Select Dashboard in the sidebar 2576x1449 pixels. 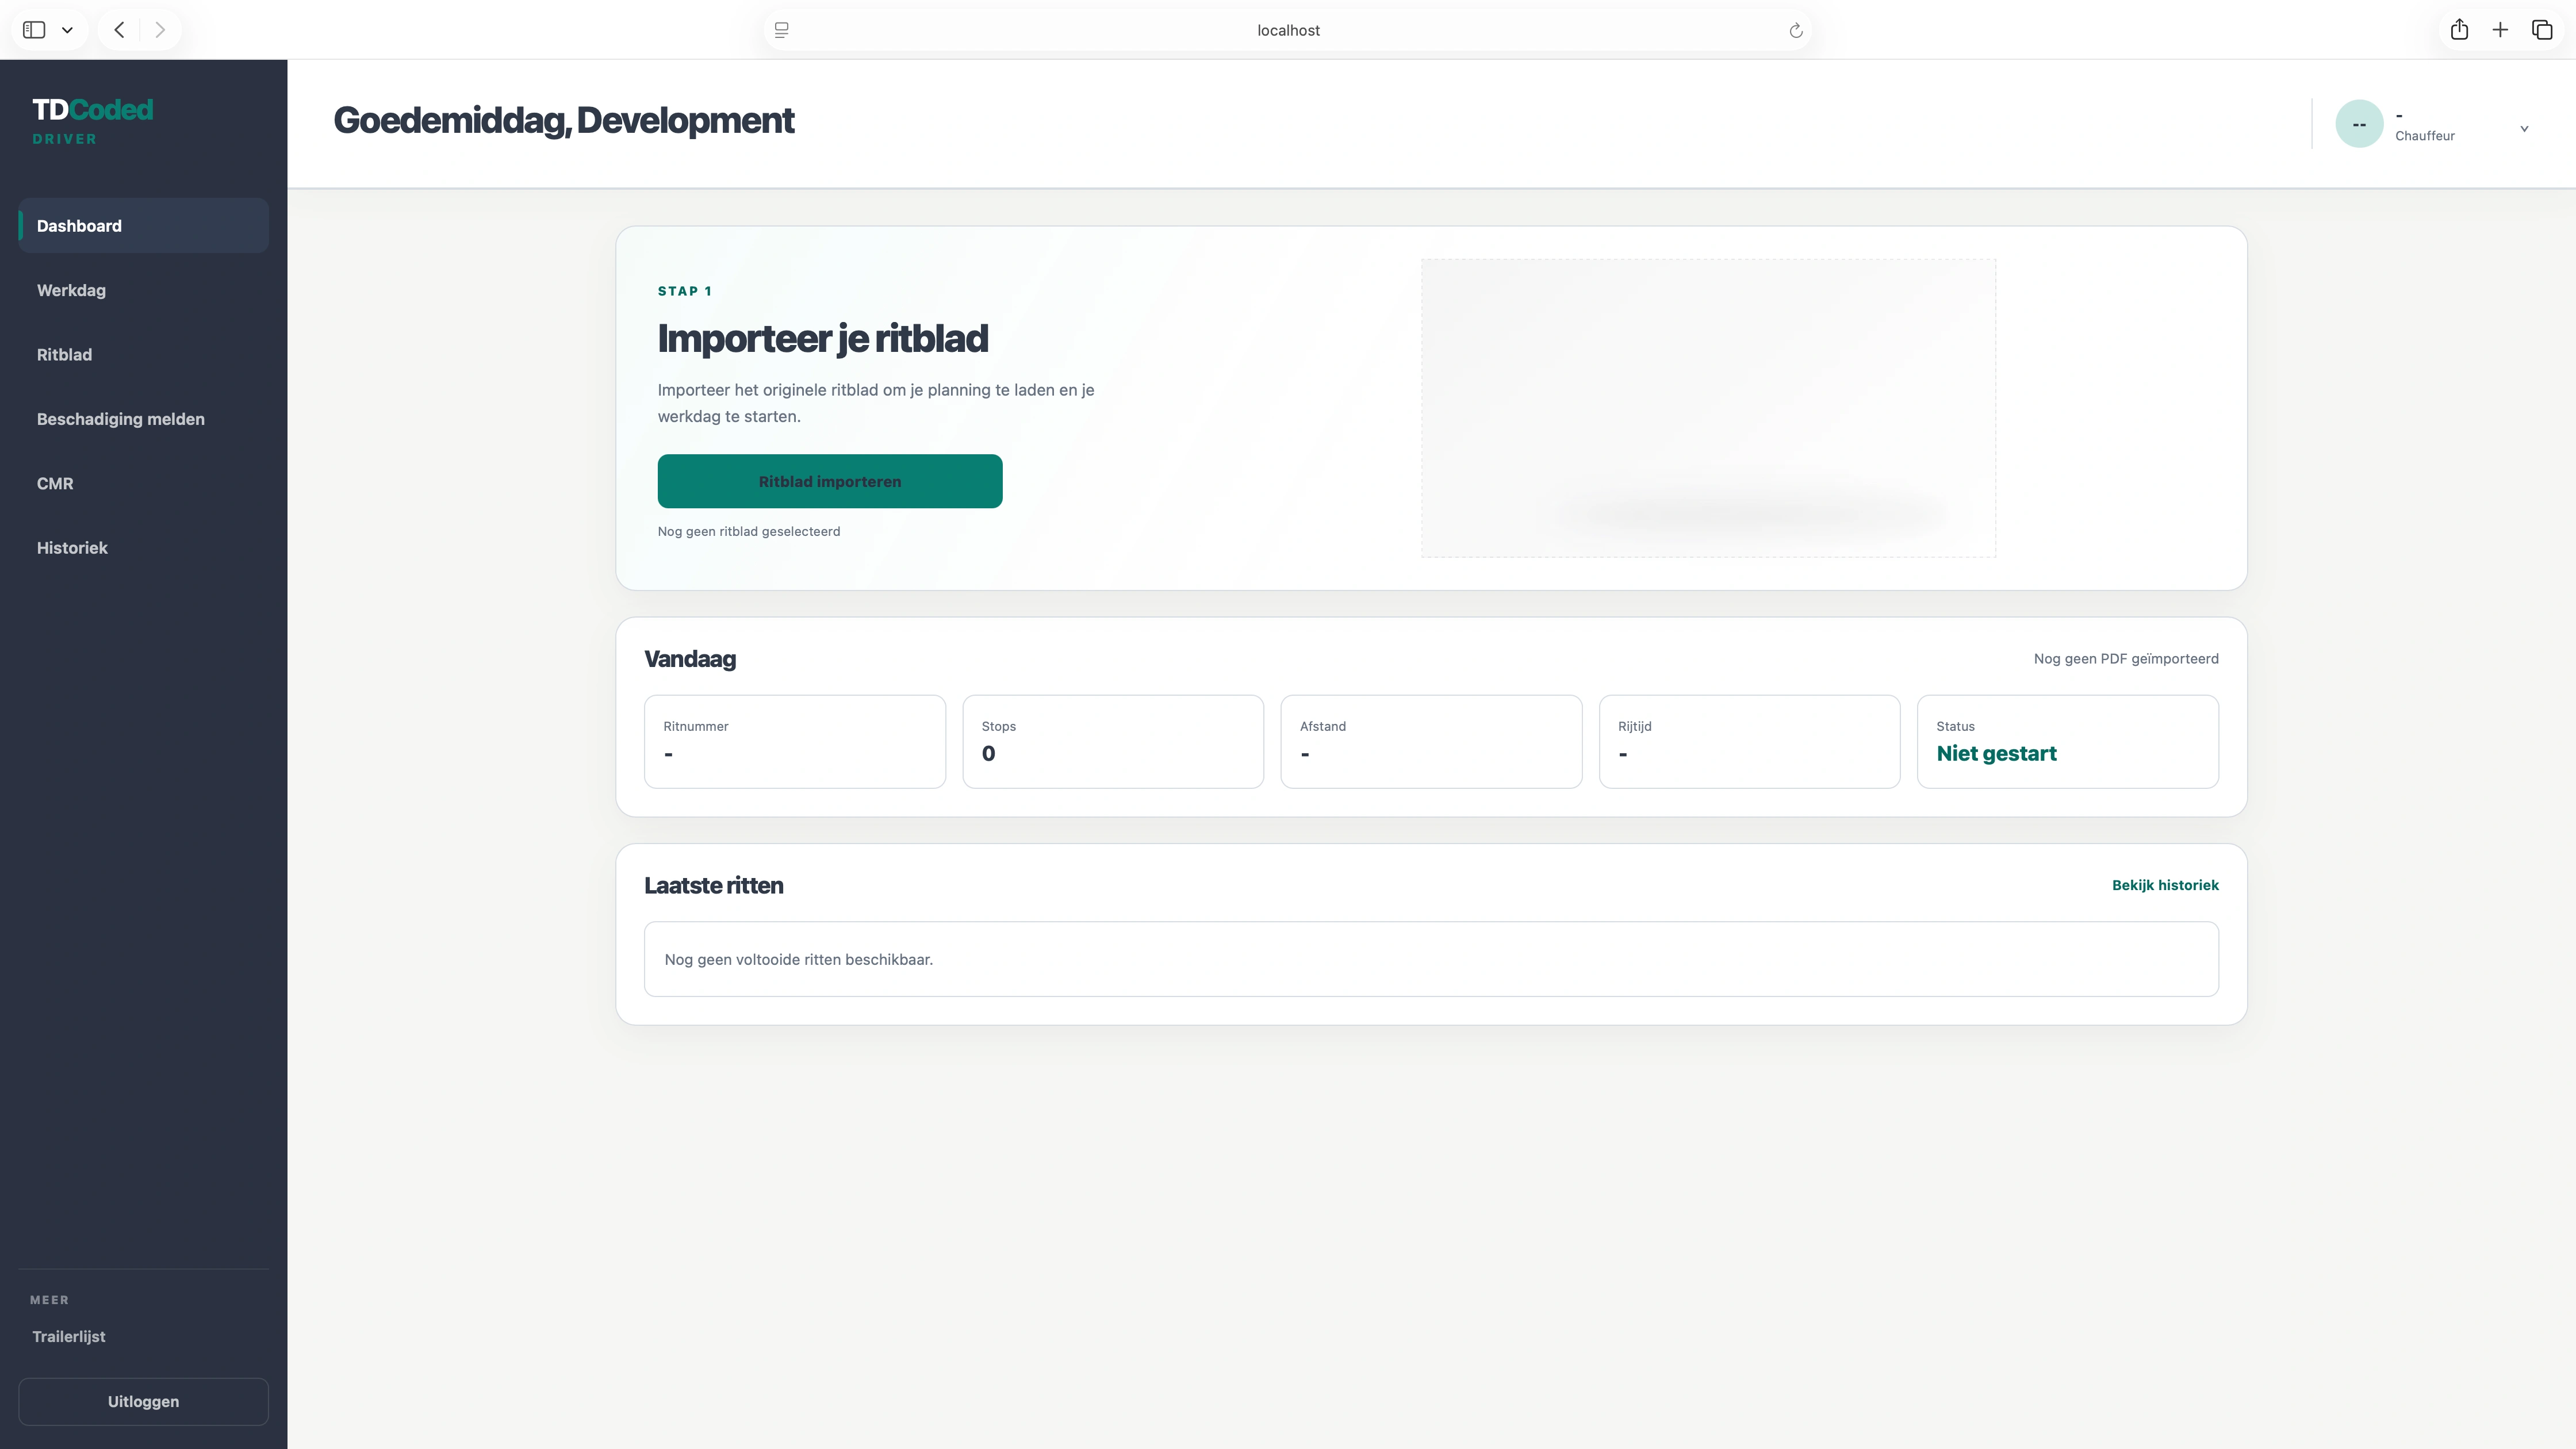[144, 226]
